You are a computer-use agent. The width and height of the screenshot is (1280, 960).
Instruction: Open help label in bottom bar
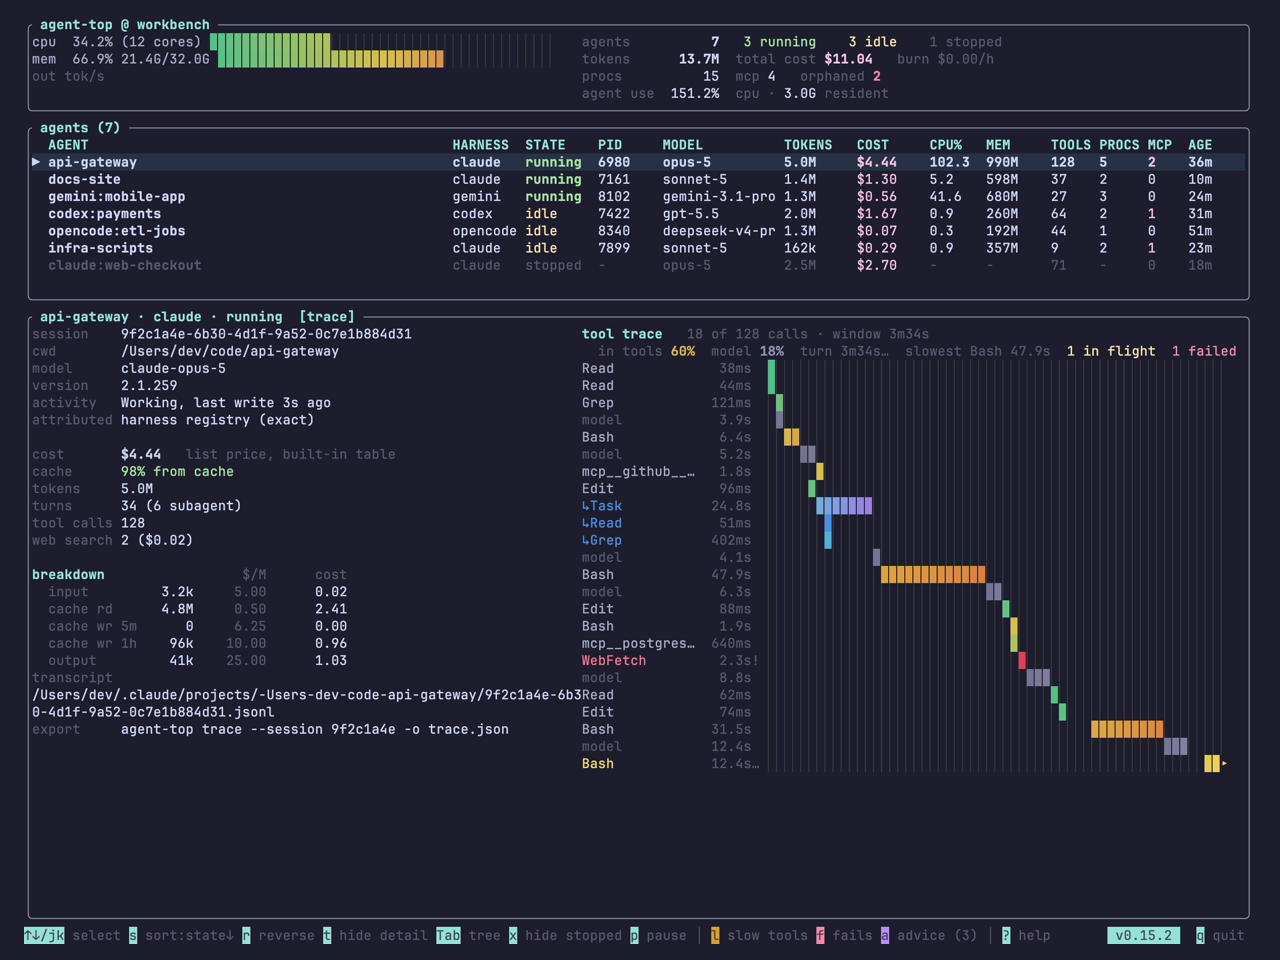1034,936
